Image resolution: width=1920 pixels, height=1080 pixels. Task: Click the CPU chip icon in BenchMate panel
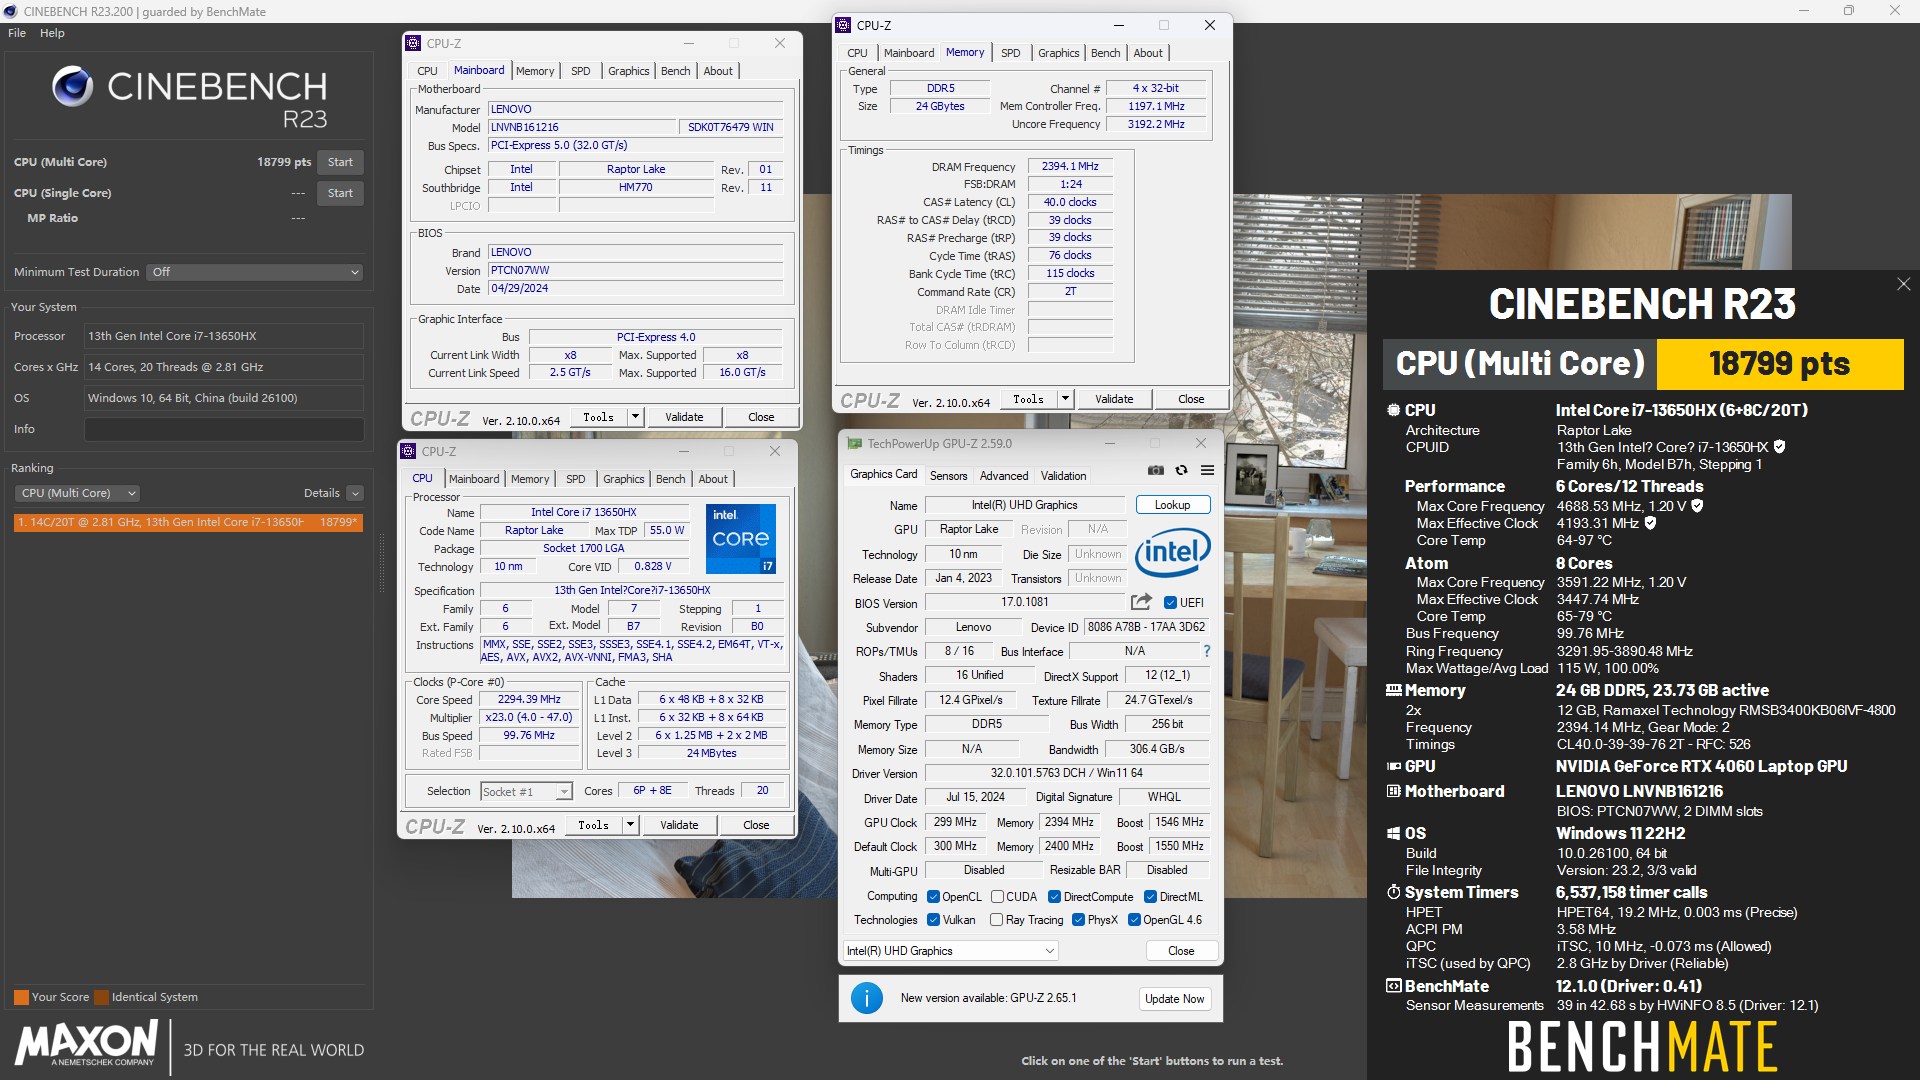point(1393,410)
